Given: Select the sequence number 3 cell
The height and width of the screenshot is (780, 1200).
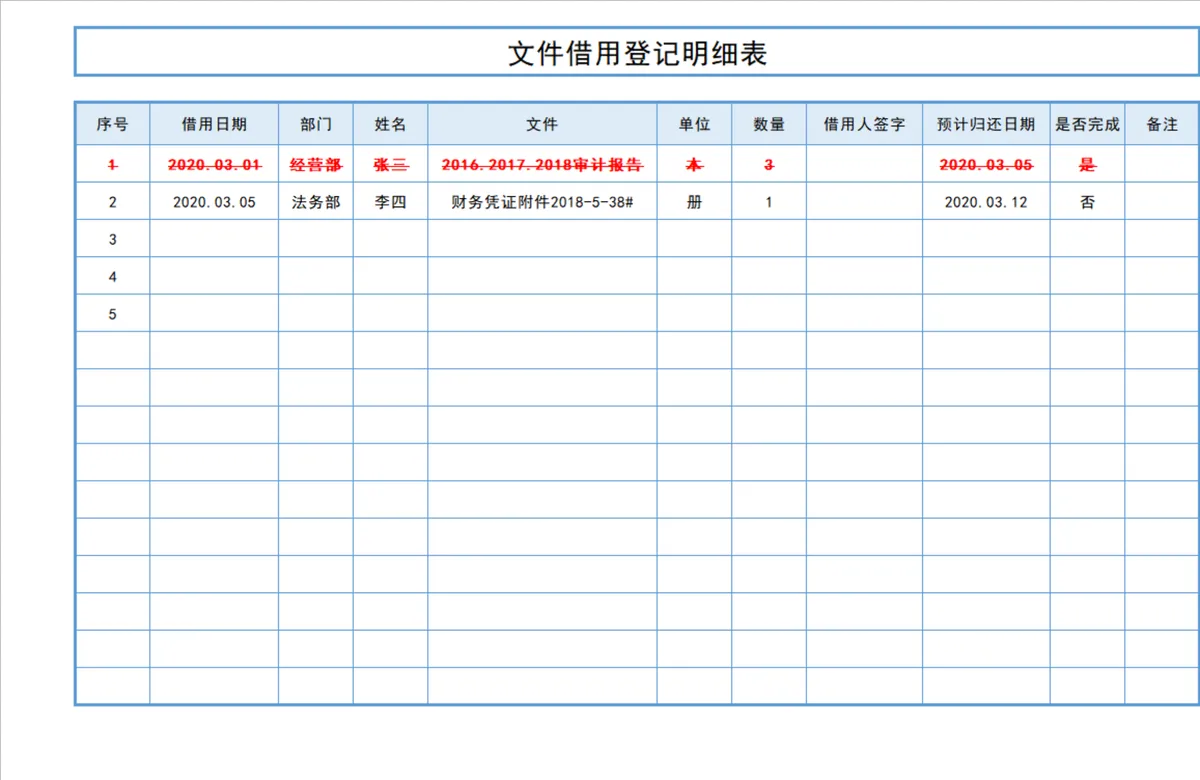Looking at the screenshot, I should click(112, 239).
